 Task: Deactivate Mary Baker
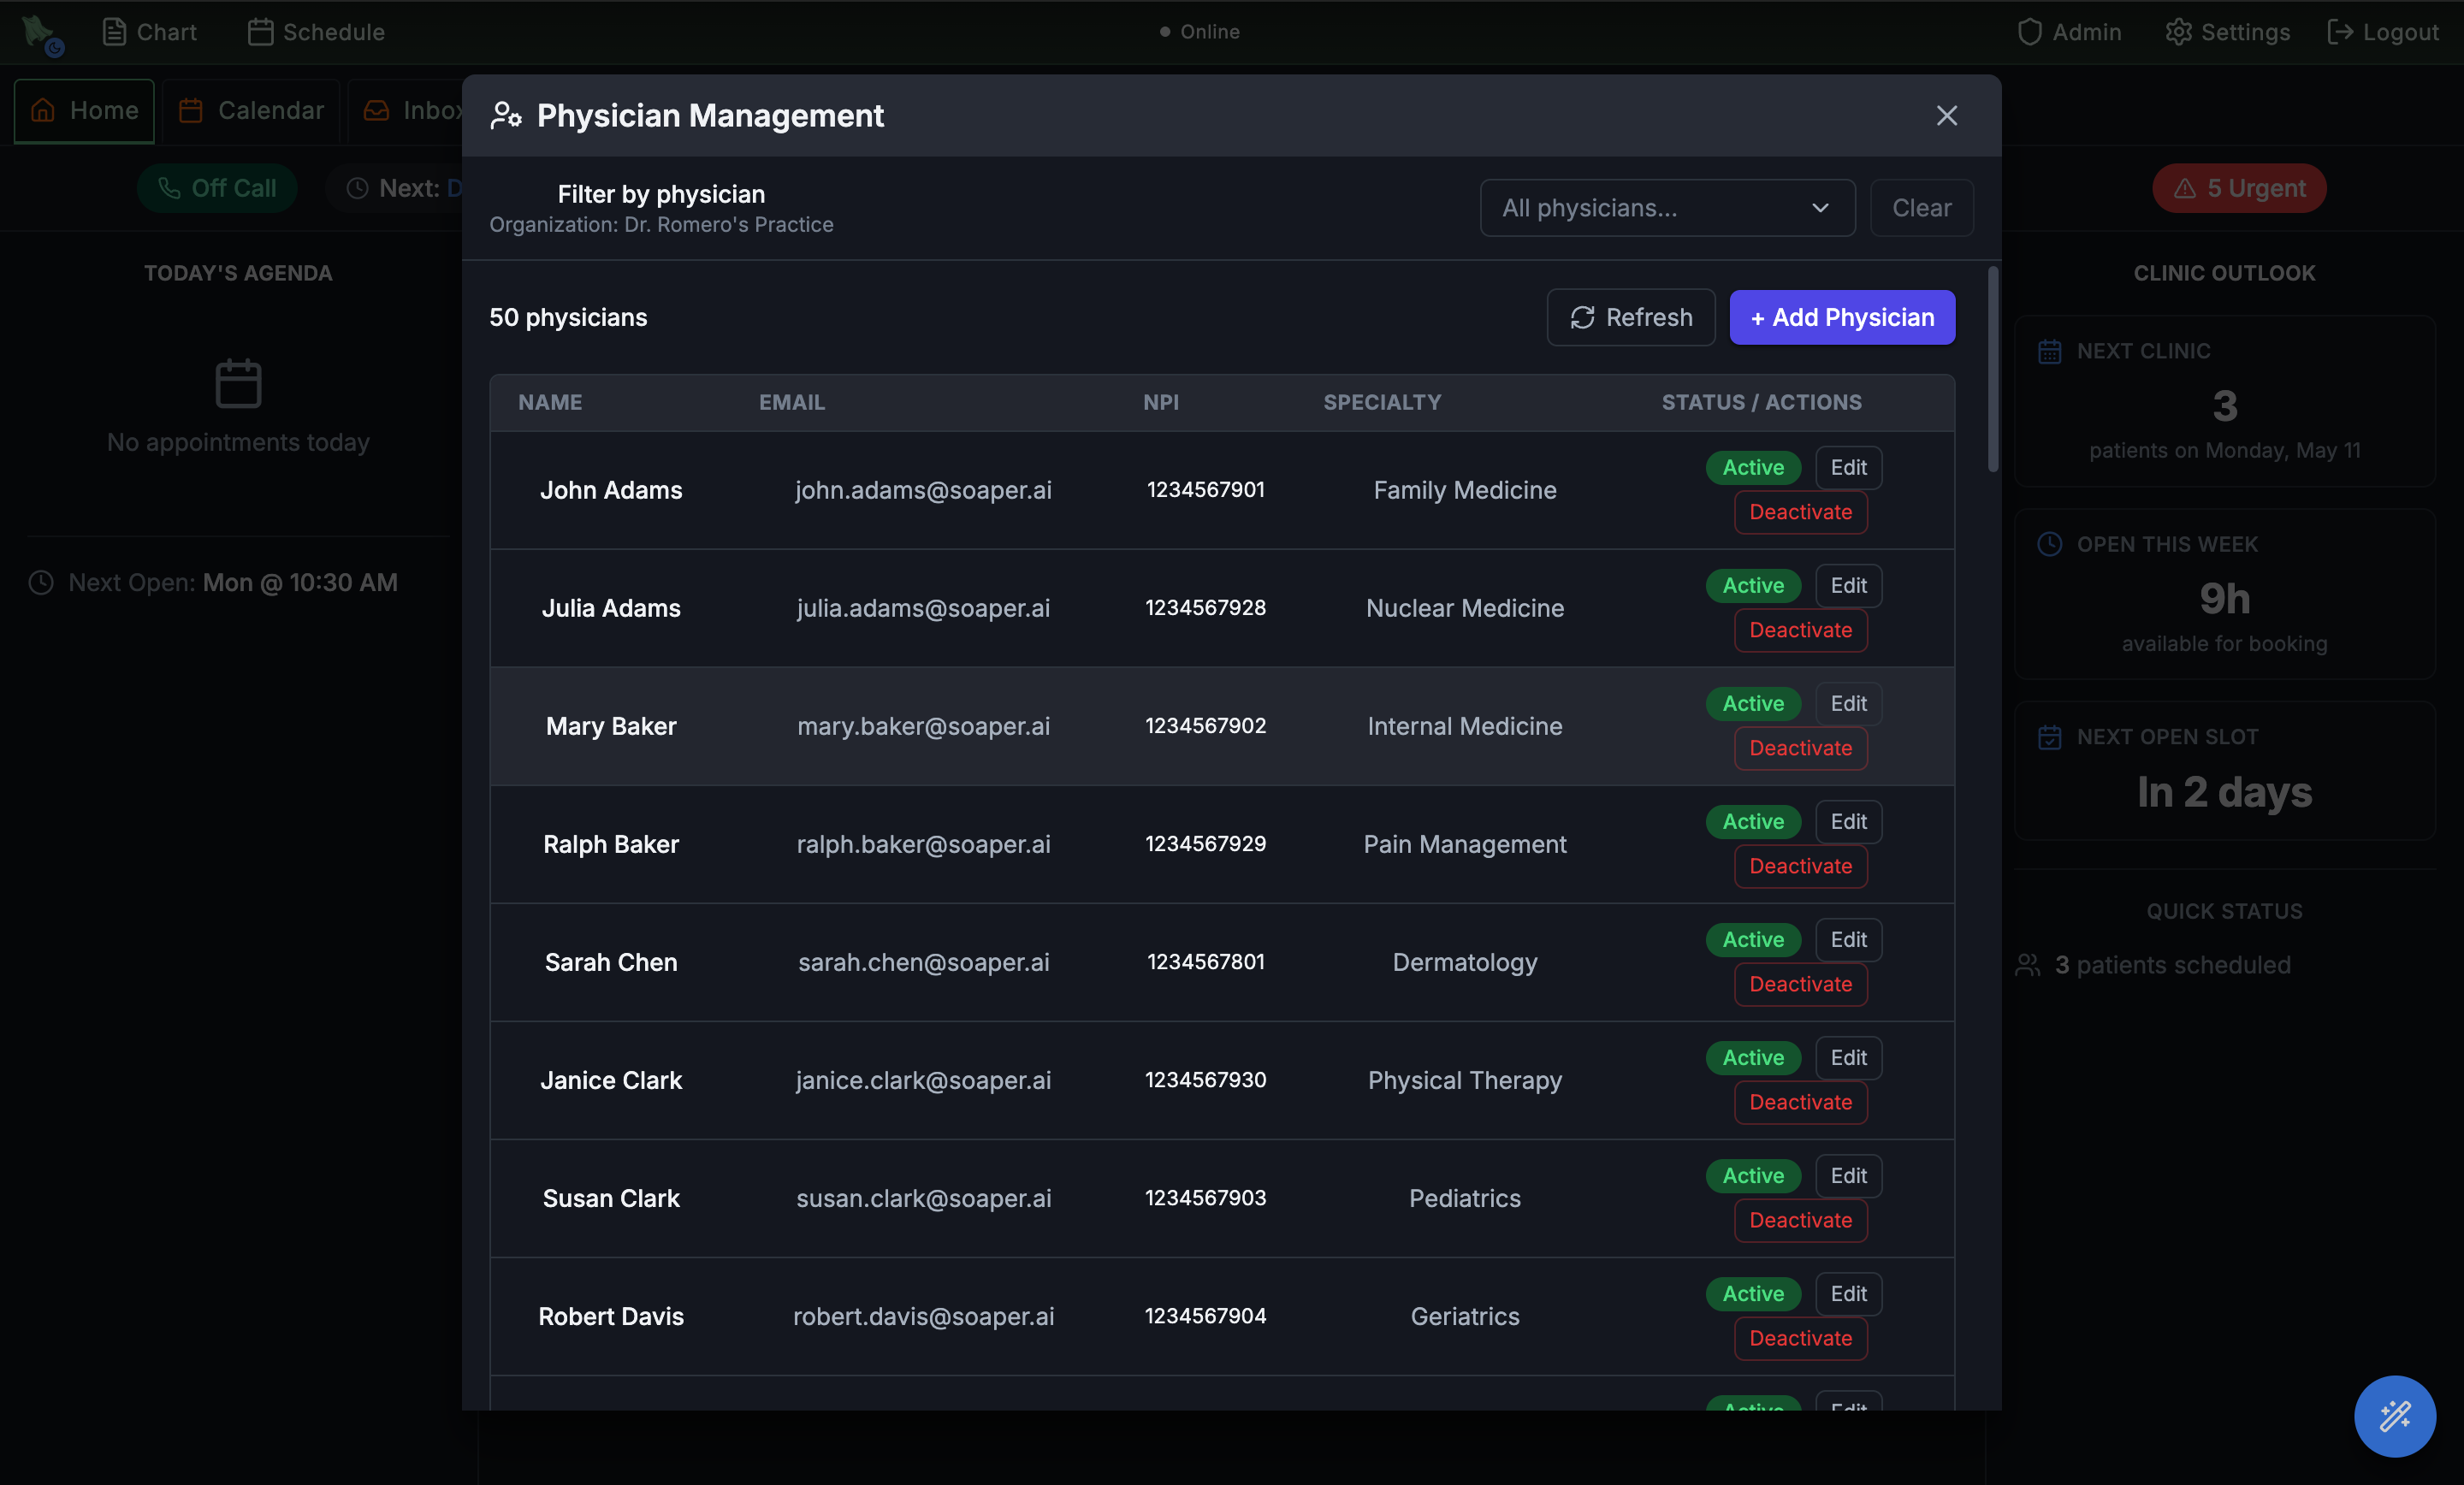point(1800,748)
